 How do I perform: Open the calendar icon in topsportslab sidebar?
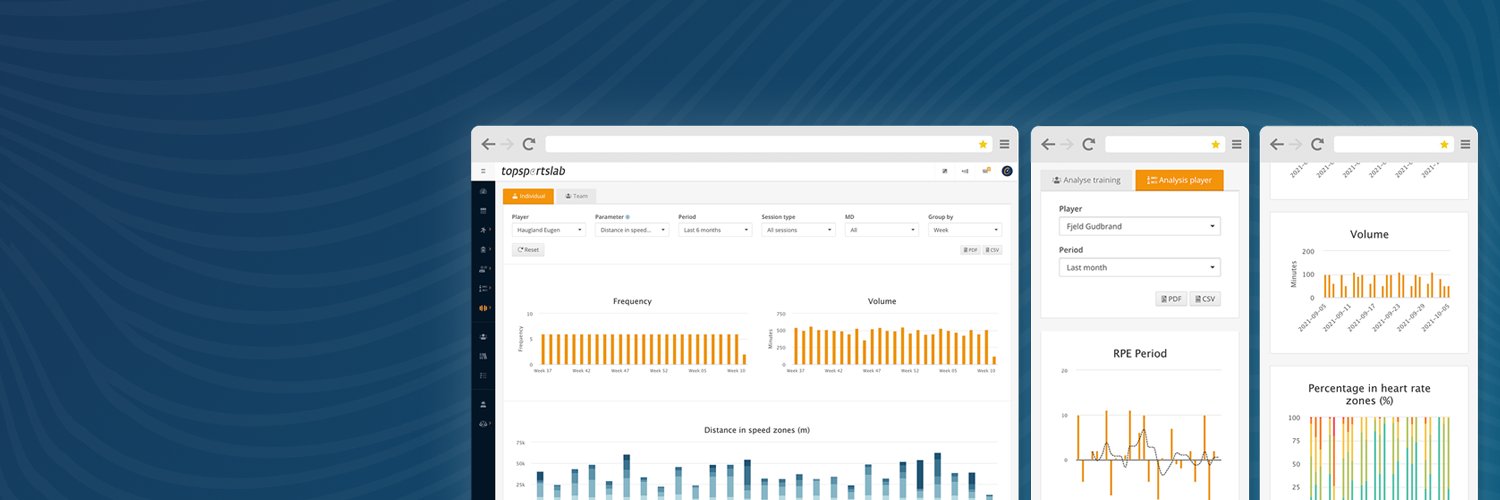(x=483, y=211)
